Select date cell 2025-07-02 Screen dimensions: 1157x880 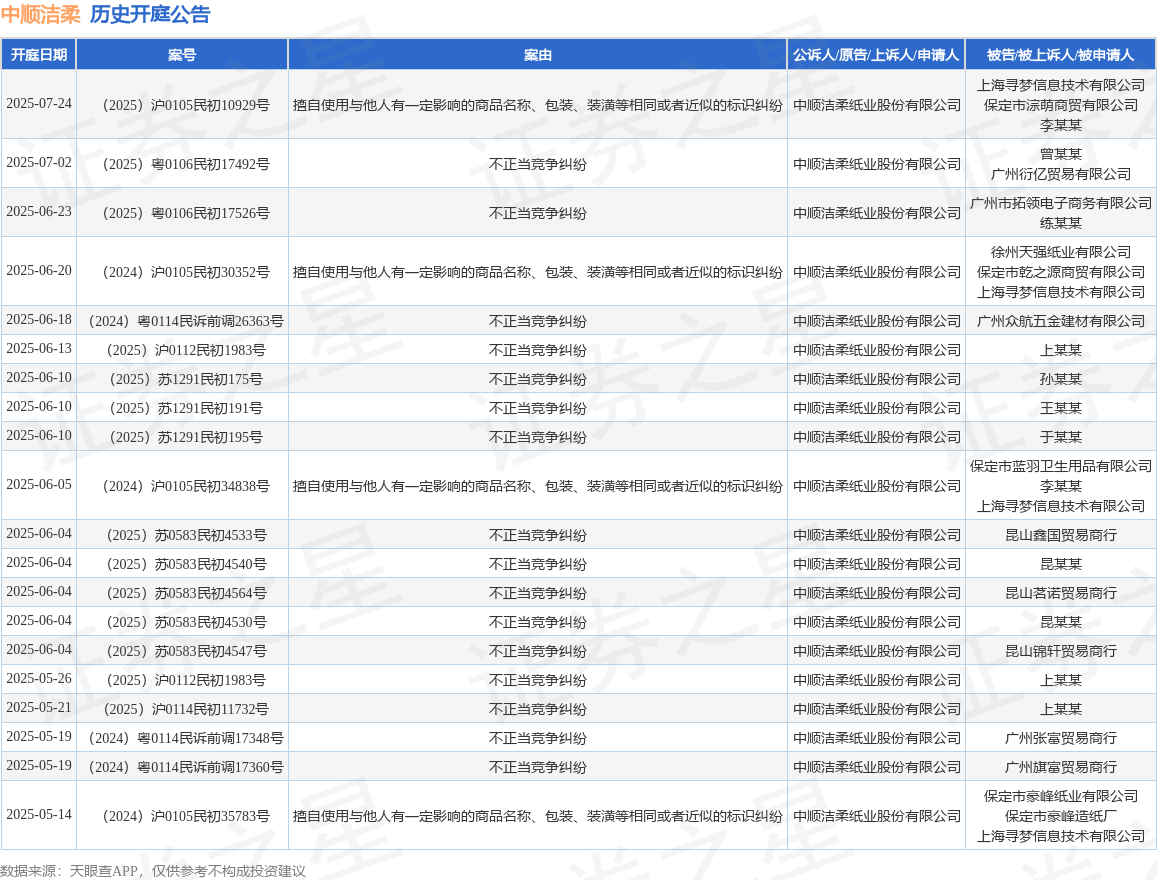[39, 162]
